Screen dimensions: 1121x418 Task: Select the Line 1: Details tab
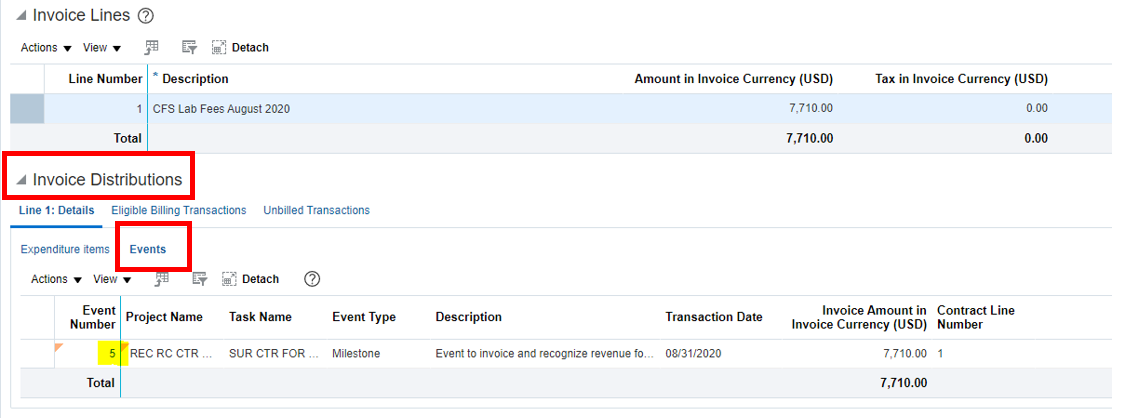[x=56, y=210]
